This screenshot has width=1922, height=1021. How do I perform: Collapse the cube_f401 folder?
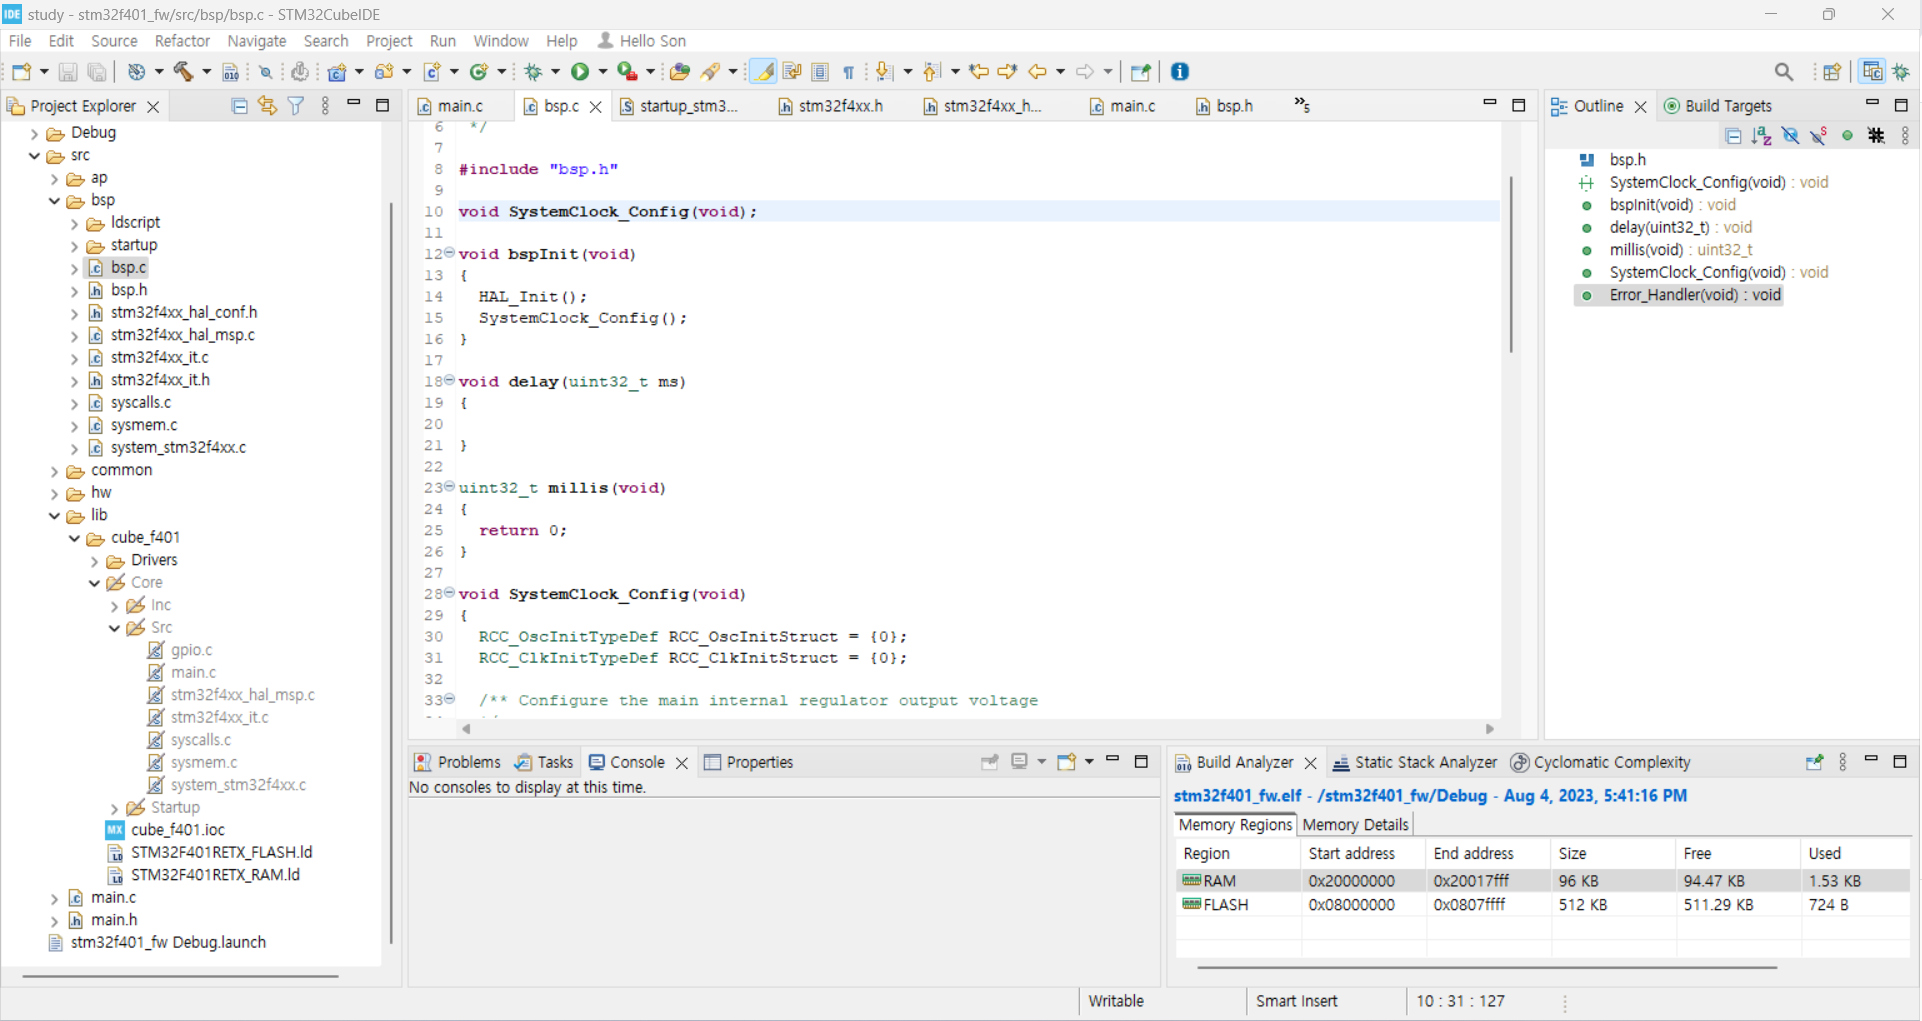[74, 538]
